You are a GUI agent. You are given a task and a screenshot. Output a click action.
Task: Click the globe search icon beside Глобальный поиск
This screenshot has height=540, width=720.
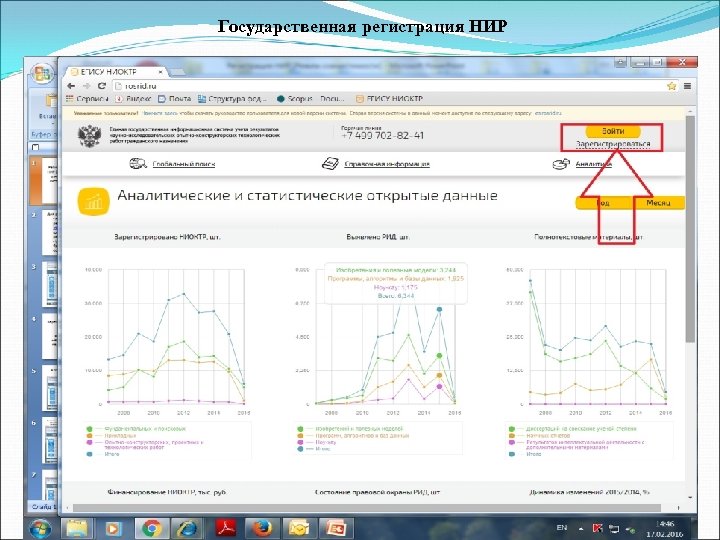tap(138, 163)
